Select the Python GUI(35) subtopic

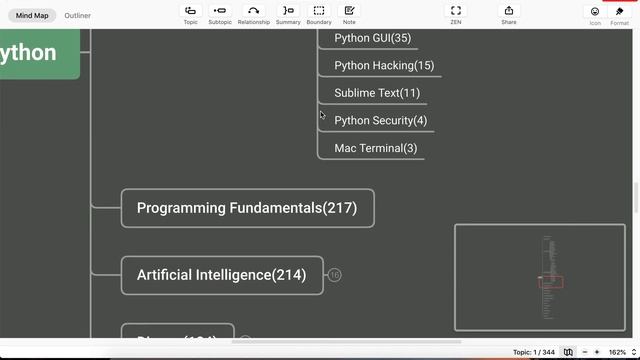372,38
